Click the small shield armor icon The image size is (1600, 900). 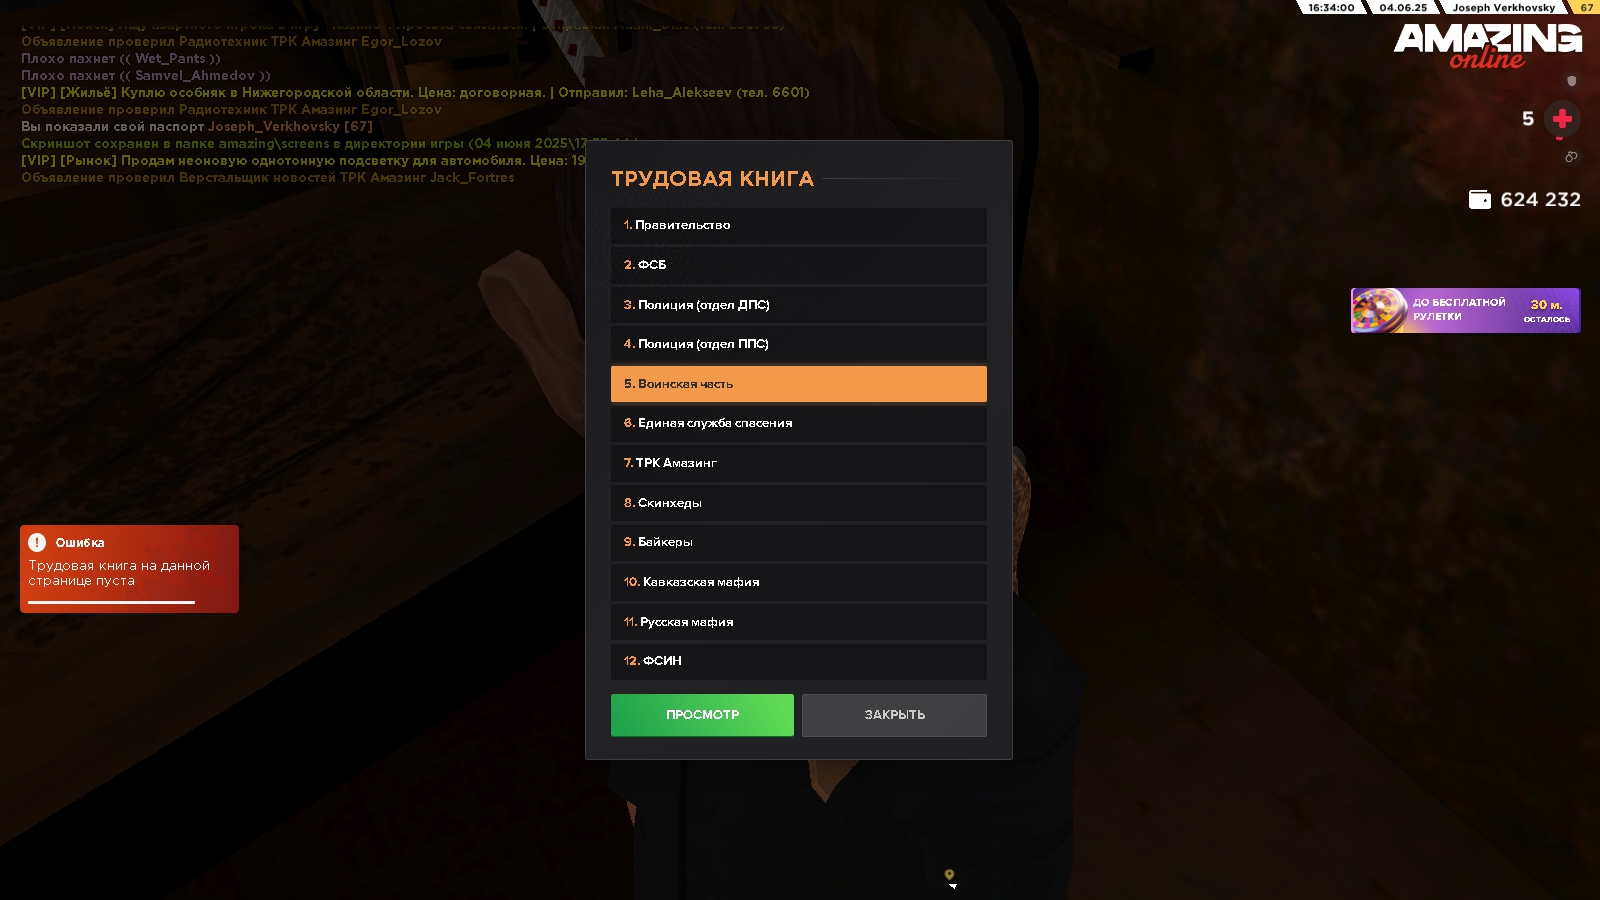click(x=1571, y=80)
